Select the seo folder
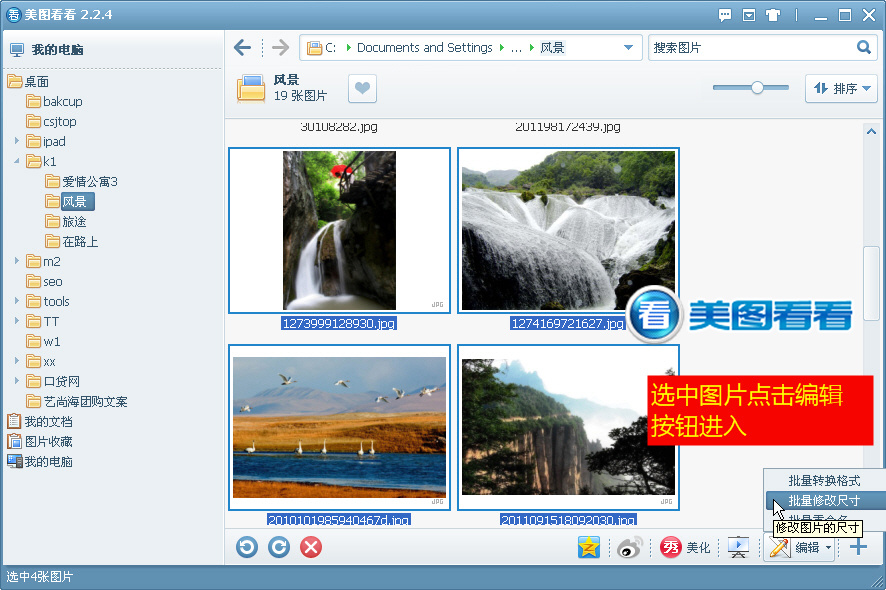This screenshot has height=590, width=886. coord(45,281)
